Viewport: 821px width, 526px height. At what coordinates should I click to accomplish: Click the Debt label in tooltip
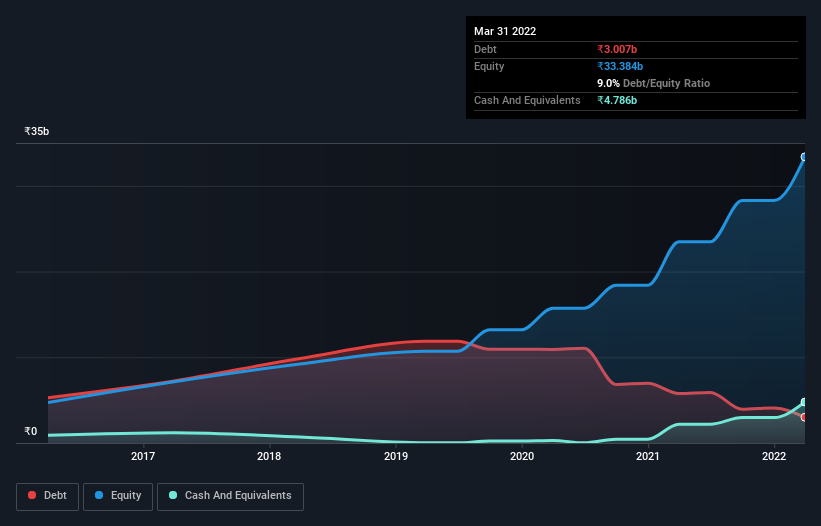coord(485,49)
